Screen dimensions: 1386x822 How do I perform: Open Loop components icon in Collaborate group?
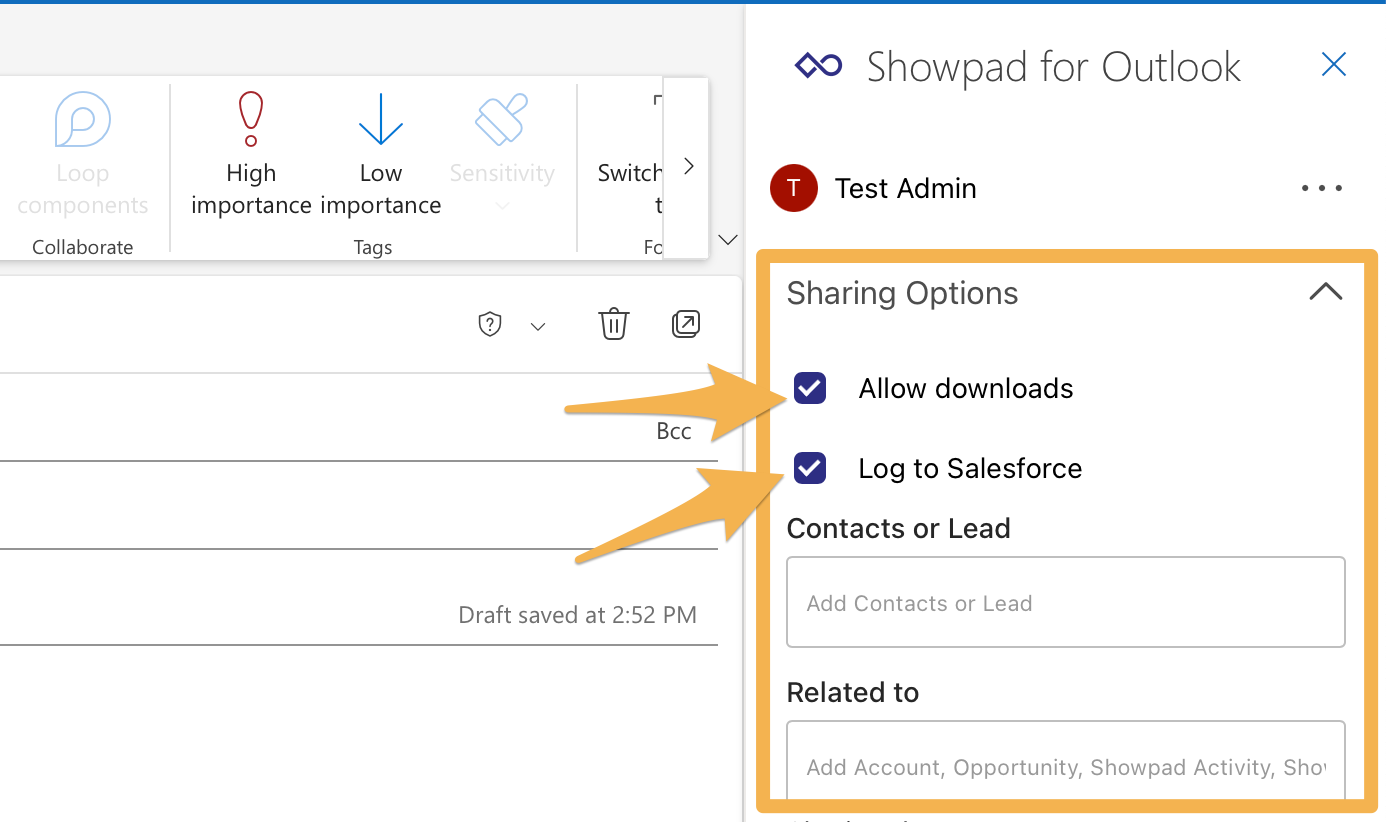(82, 119)
